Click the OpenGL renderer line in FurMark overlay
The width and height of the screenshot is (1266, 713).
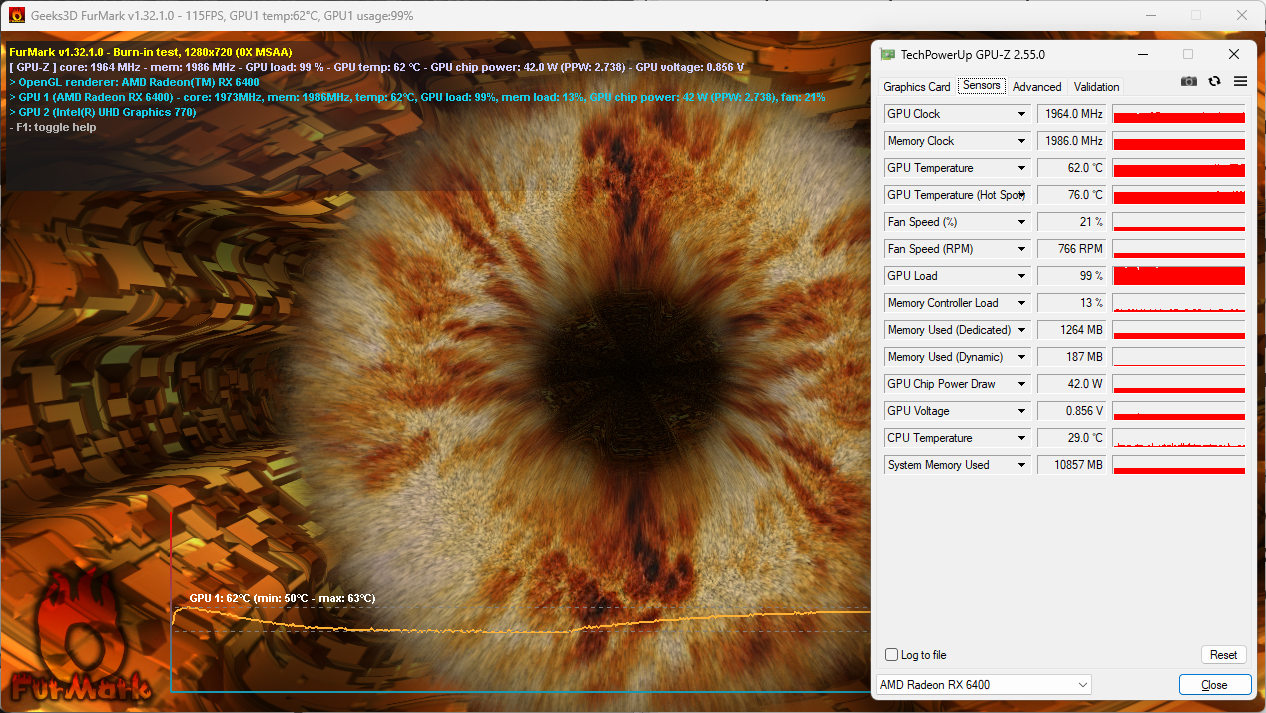(x=134, y=82)
